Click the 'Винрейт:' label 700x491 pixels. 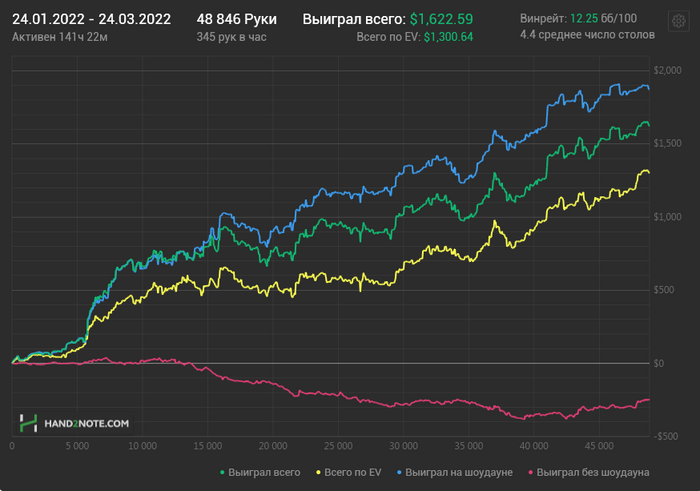[x=543, y=18]
